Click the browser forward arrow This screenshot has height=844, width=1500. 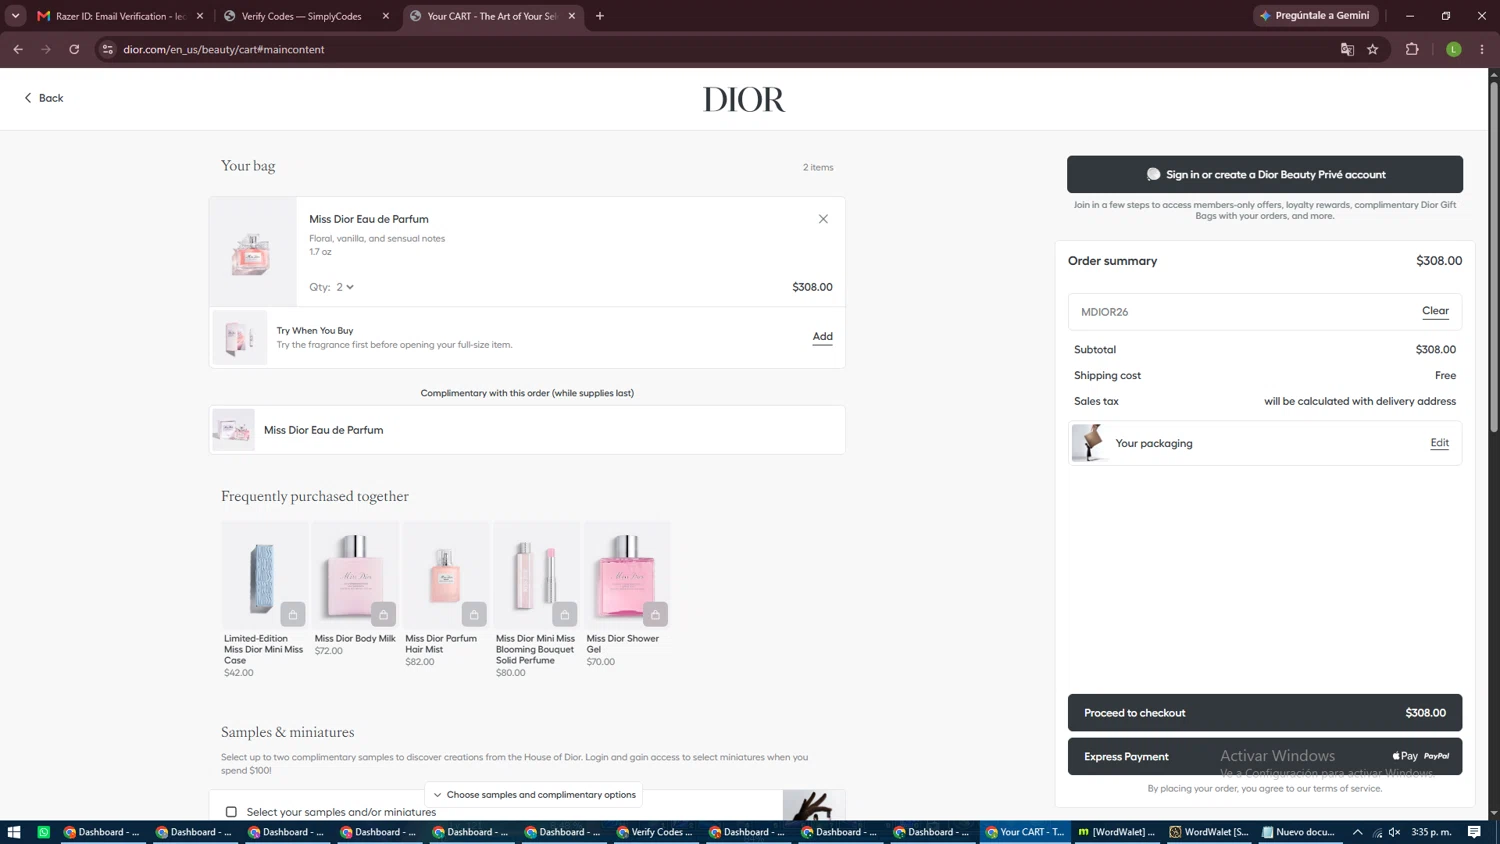tap(46, 49)
